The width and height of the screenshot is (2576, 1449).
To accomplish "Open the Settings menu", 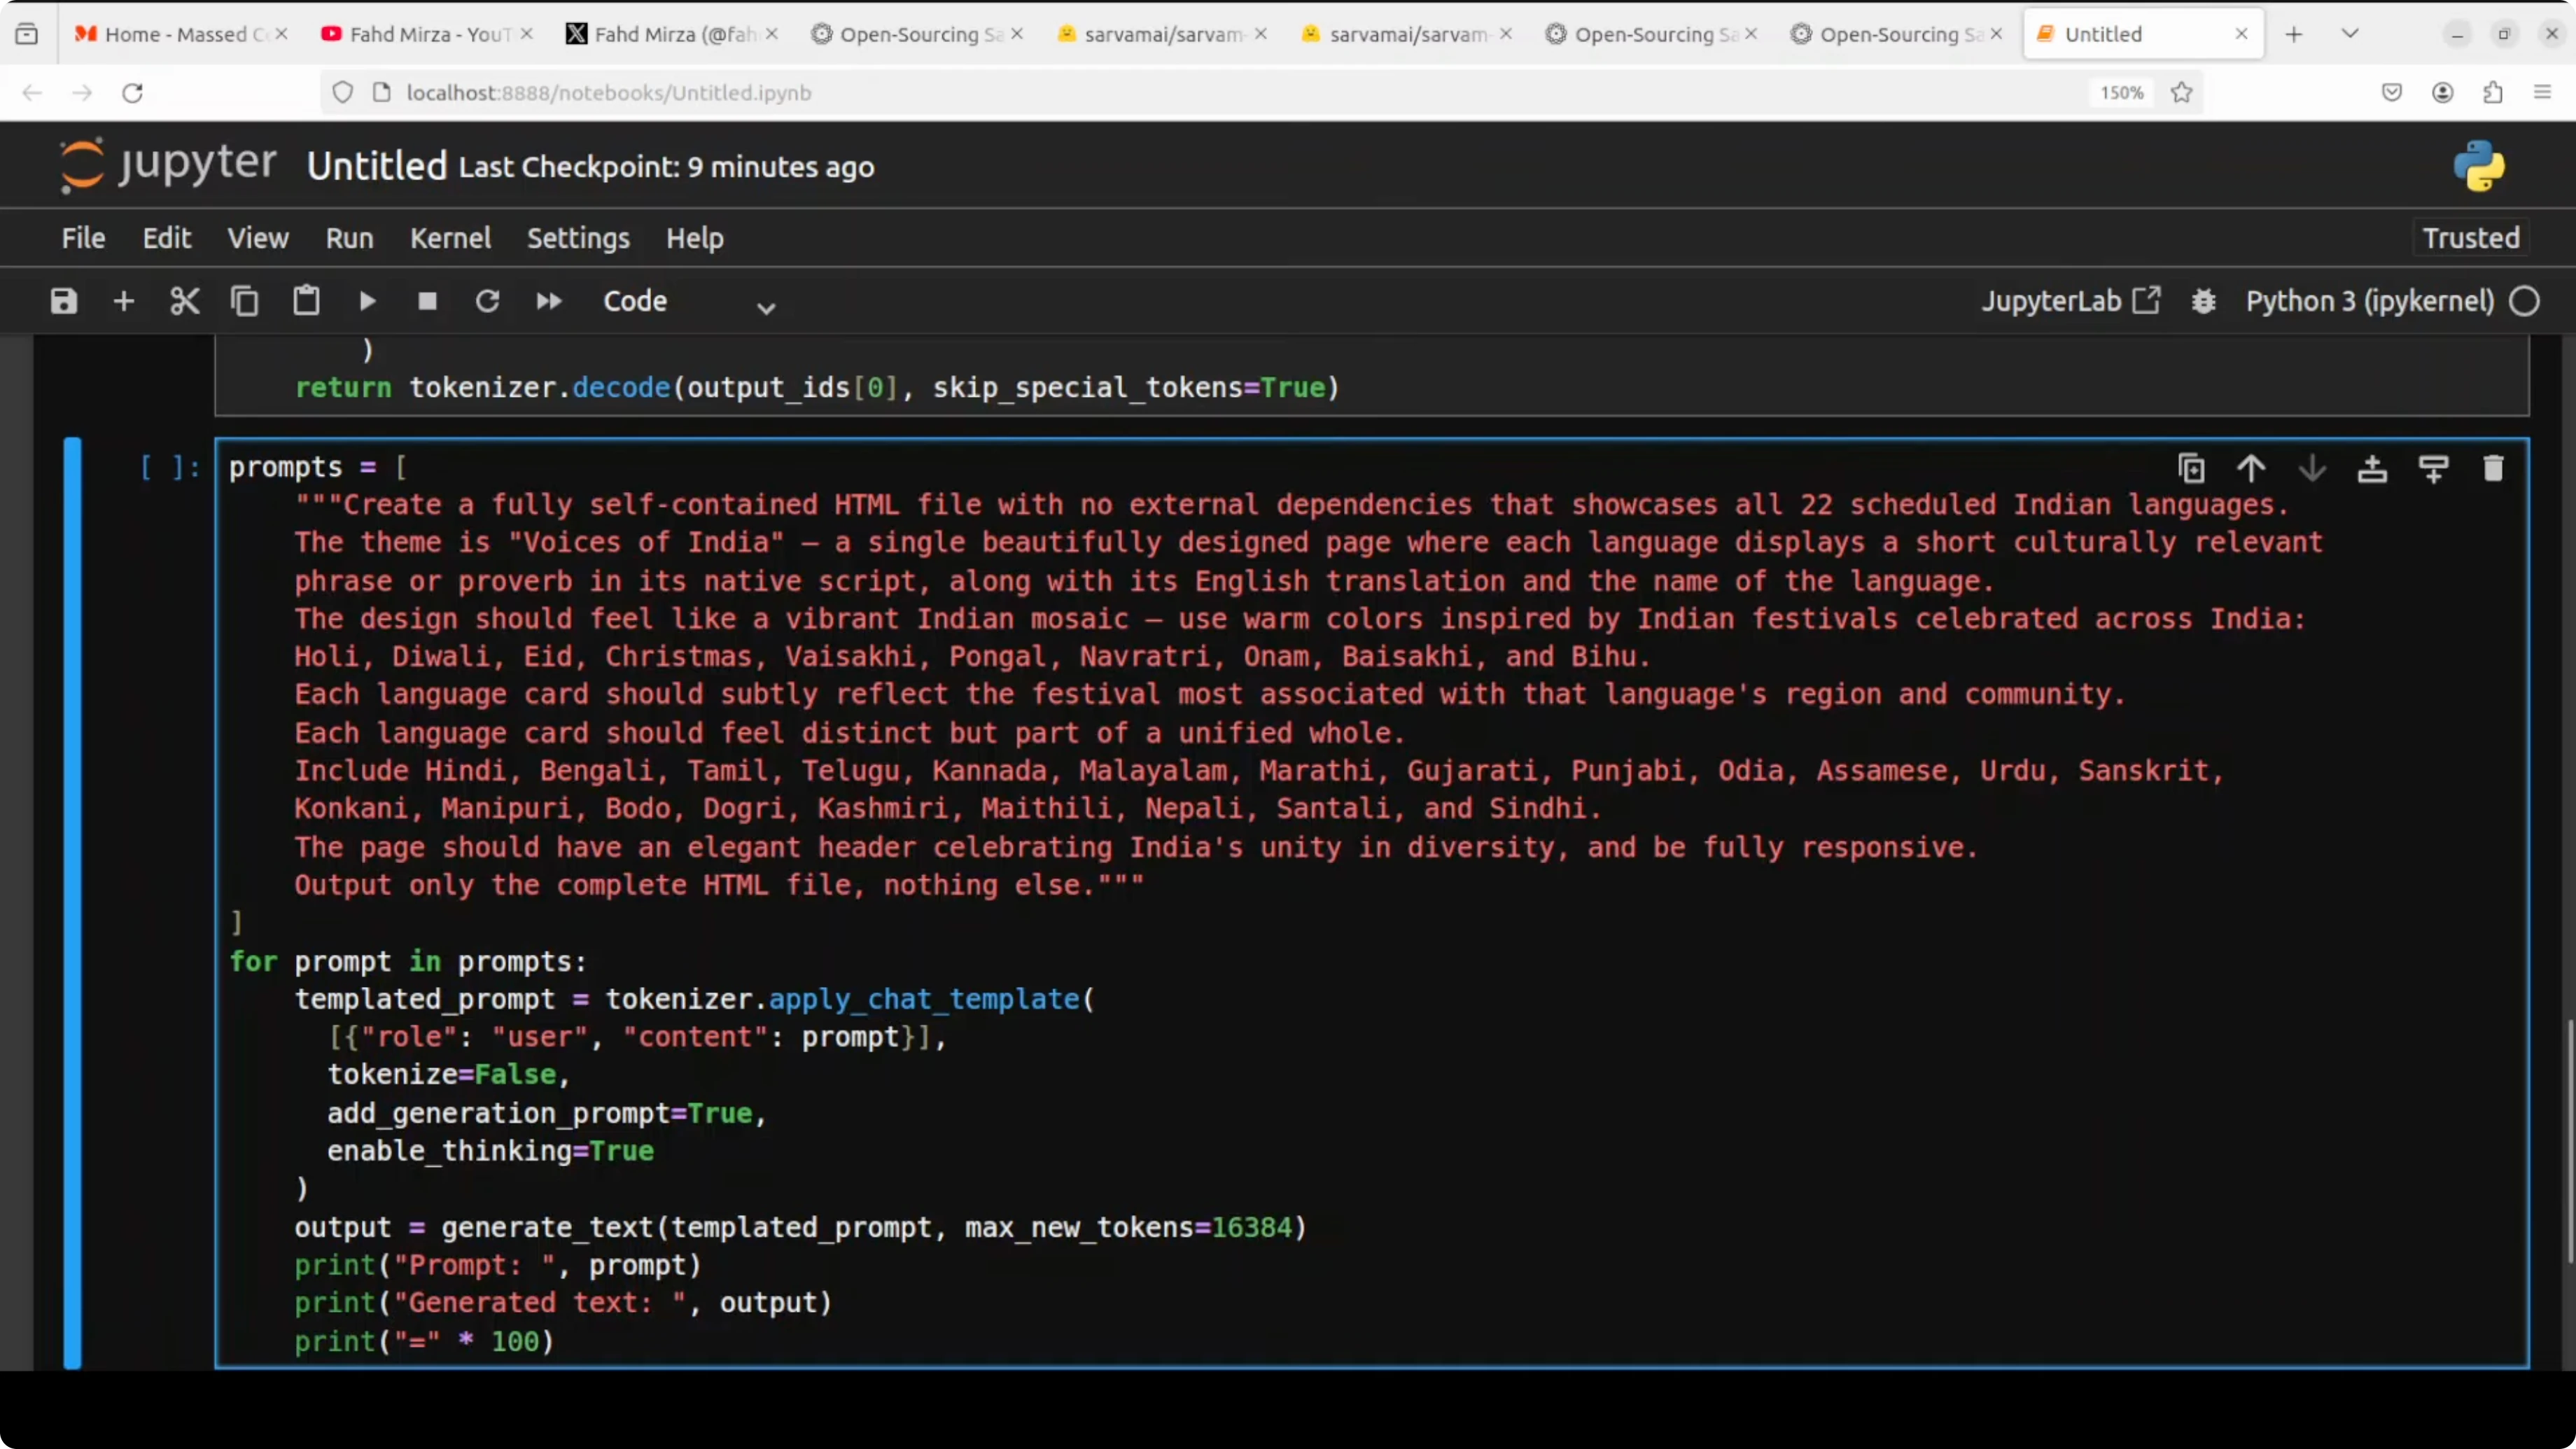I will pos(578,238).
